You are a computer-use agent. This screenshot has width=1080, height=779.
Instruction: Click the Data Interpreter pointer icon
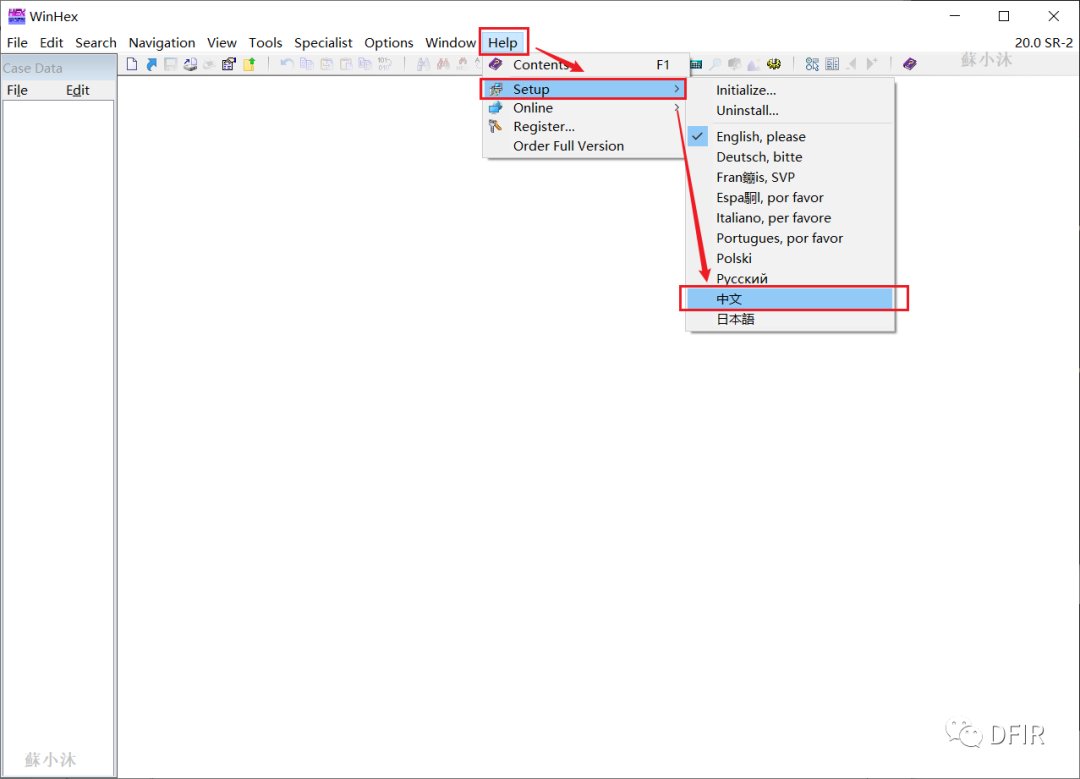click(813, 64)
